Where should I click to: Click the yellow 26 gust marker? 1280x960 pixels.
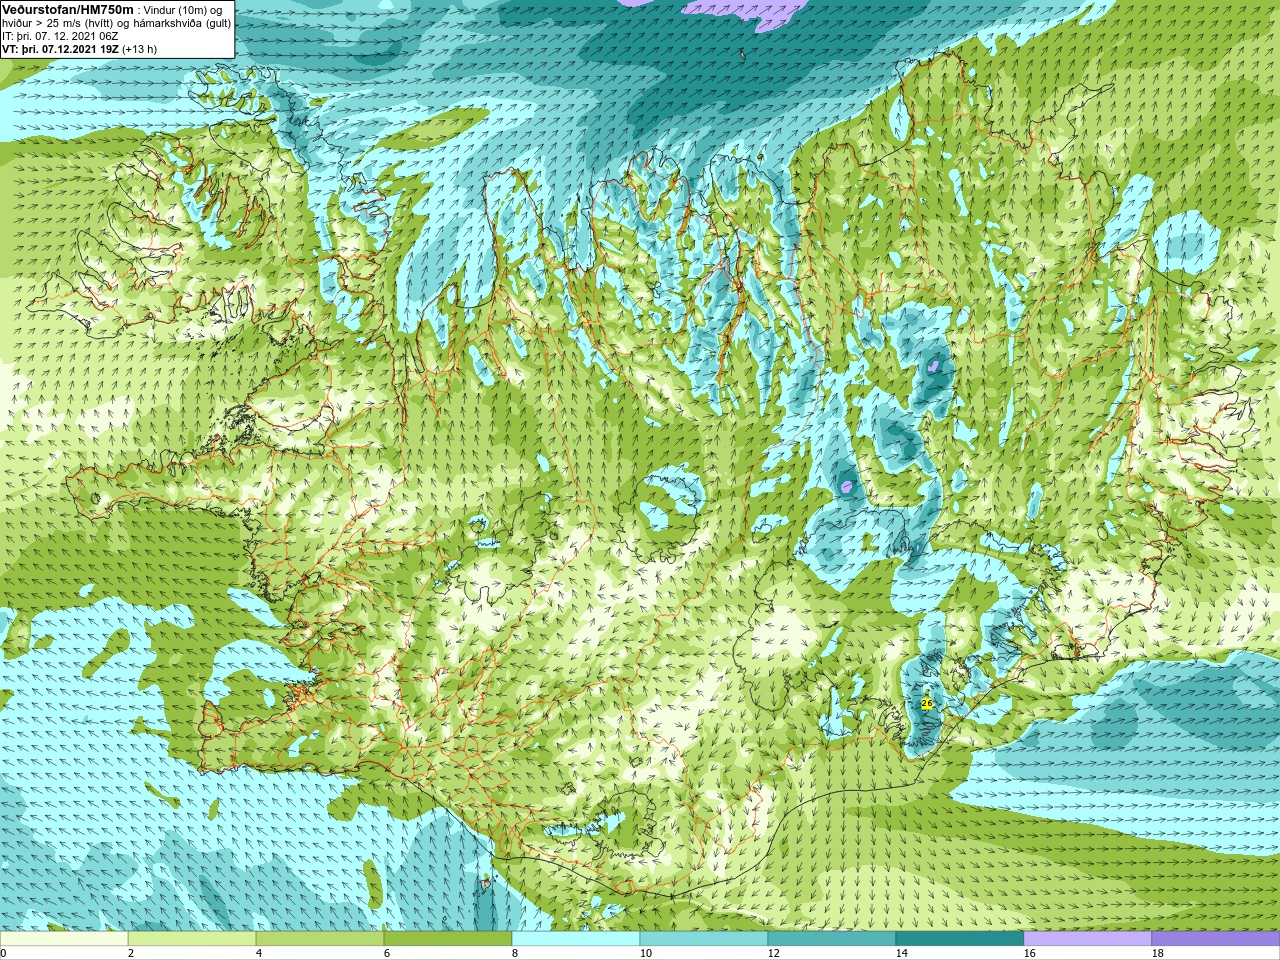point(927,704)
